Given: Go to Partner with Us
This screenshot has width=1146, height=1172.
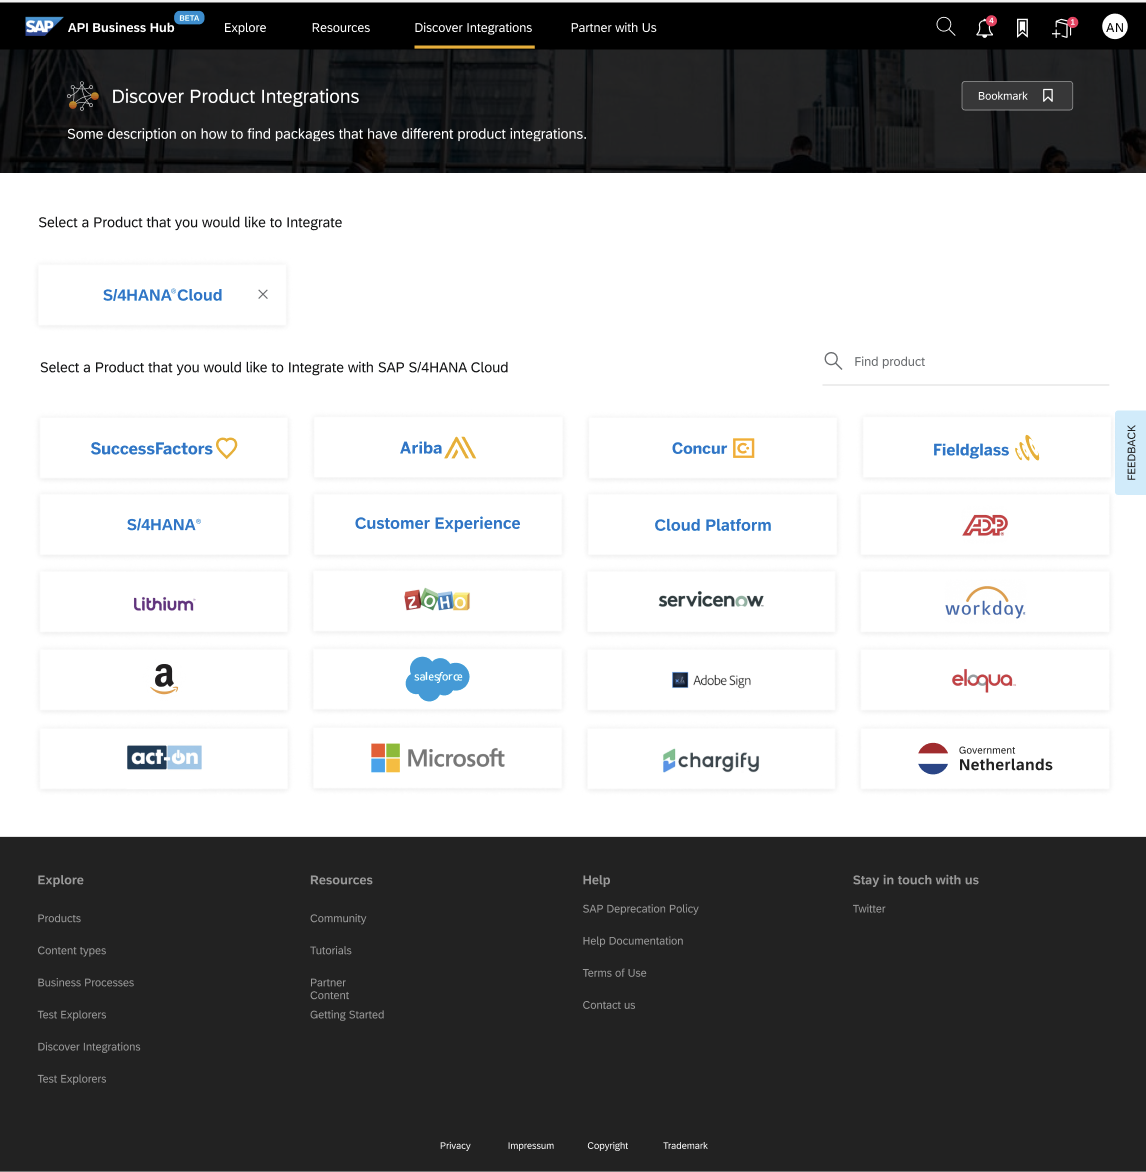Looking at the screenshot, I should click(613, 28).
